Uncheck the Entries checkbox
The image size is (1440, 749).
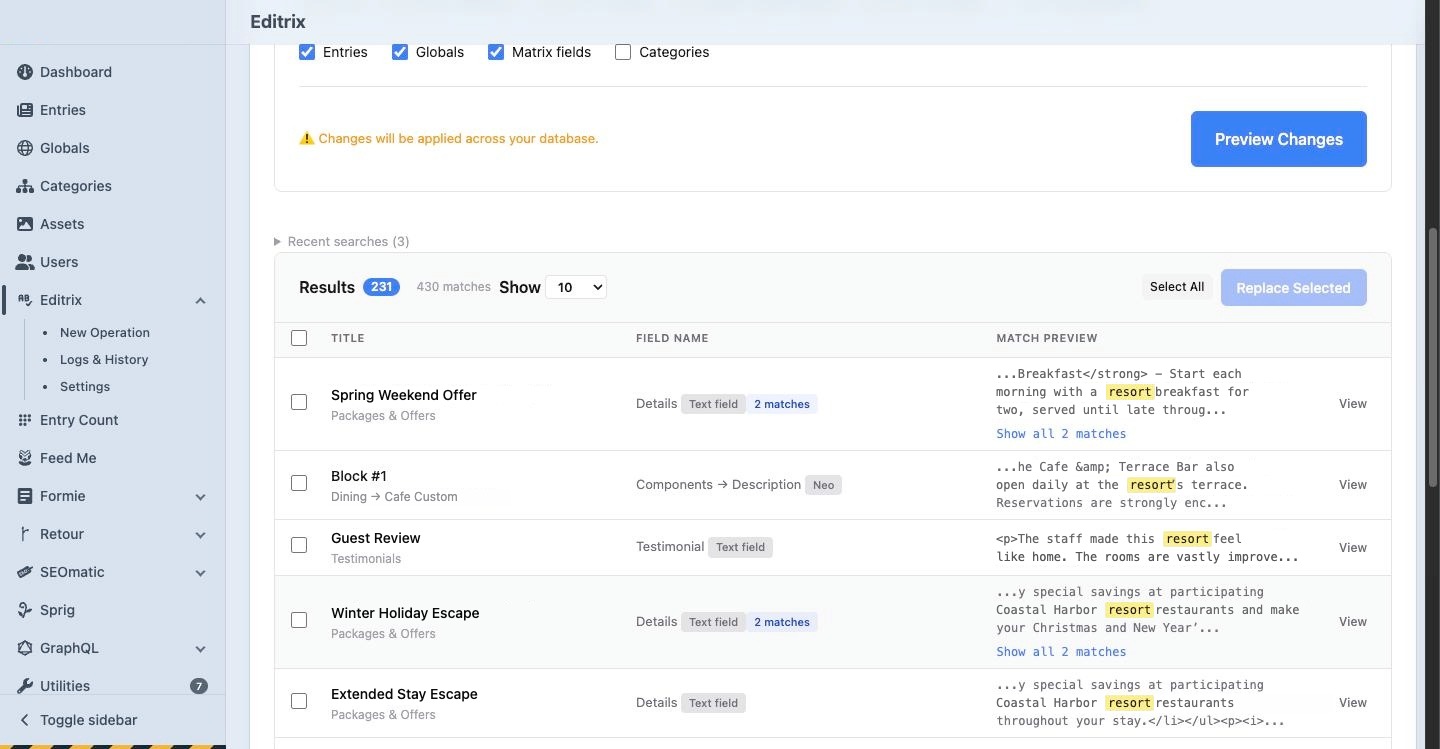pyautogui.click(x=307, y=52)
